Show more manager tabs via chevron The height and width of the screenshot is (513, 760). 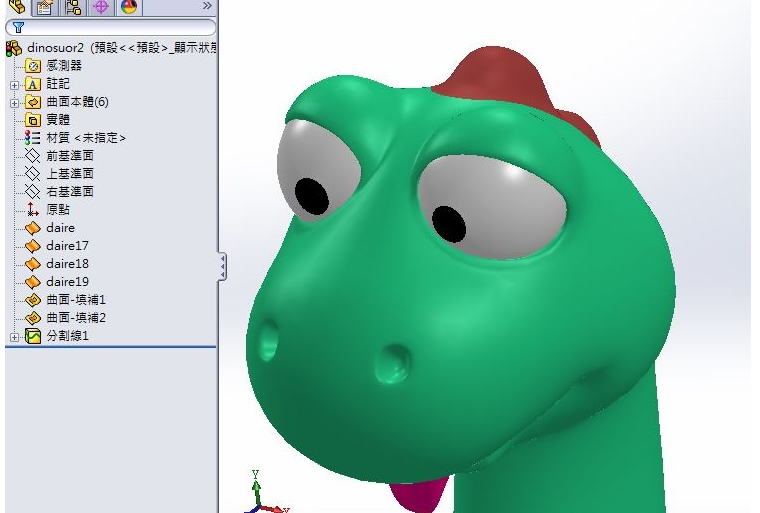click(x=207, y=6)
